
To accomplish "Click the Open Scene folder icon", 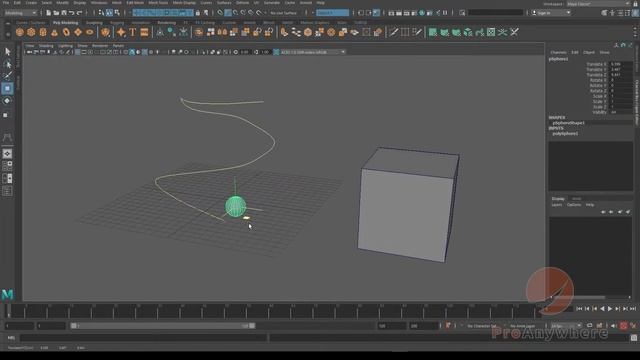I will coord(56,13).
